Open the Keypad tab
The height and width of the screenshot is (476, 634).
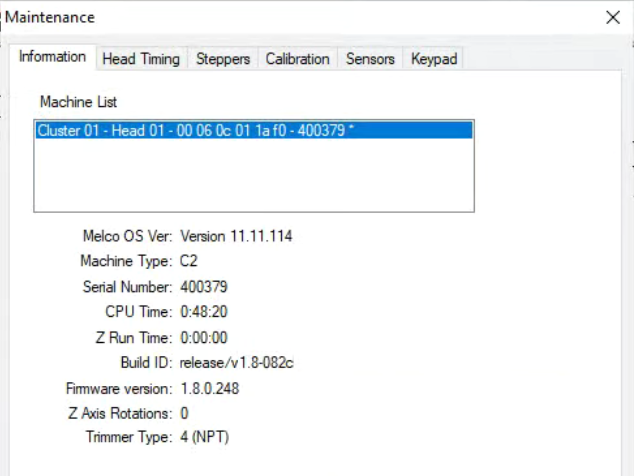pos(434,59)
